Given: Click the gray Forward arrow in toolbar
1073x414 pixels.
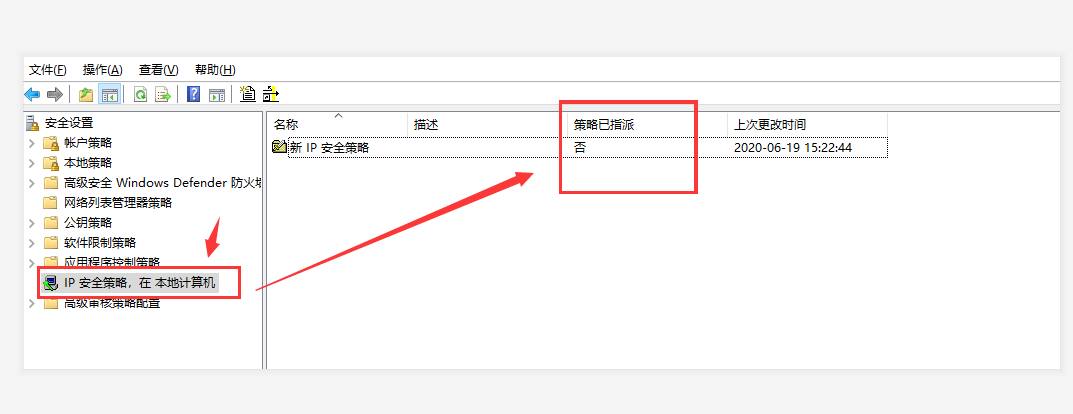Looking at the screenshot, I should point(55,95).
